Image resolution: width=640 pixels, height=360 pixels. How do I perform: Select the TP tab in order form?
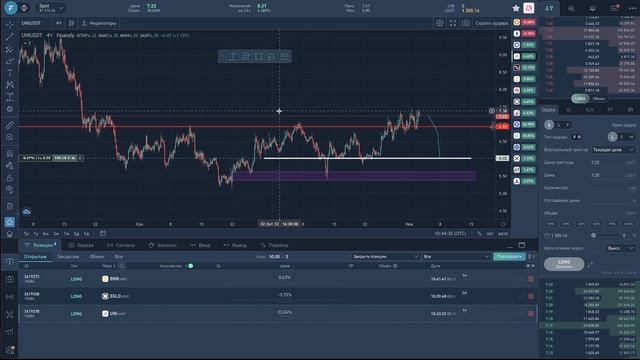pos(610,110)
